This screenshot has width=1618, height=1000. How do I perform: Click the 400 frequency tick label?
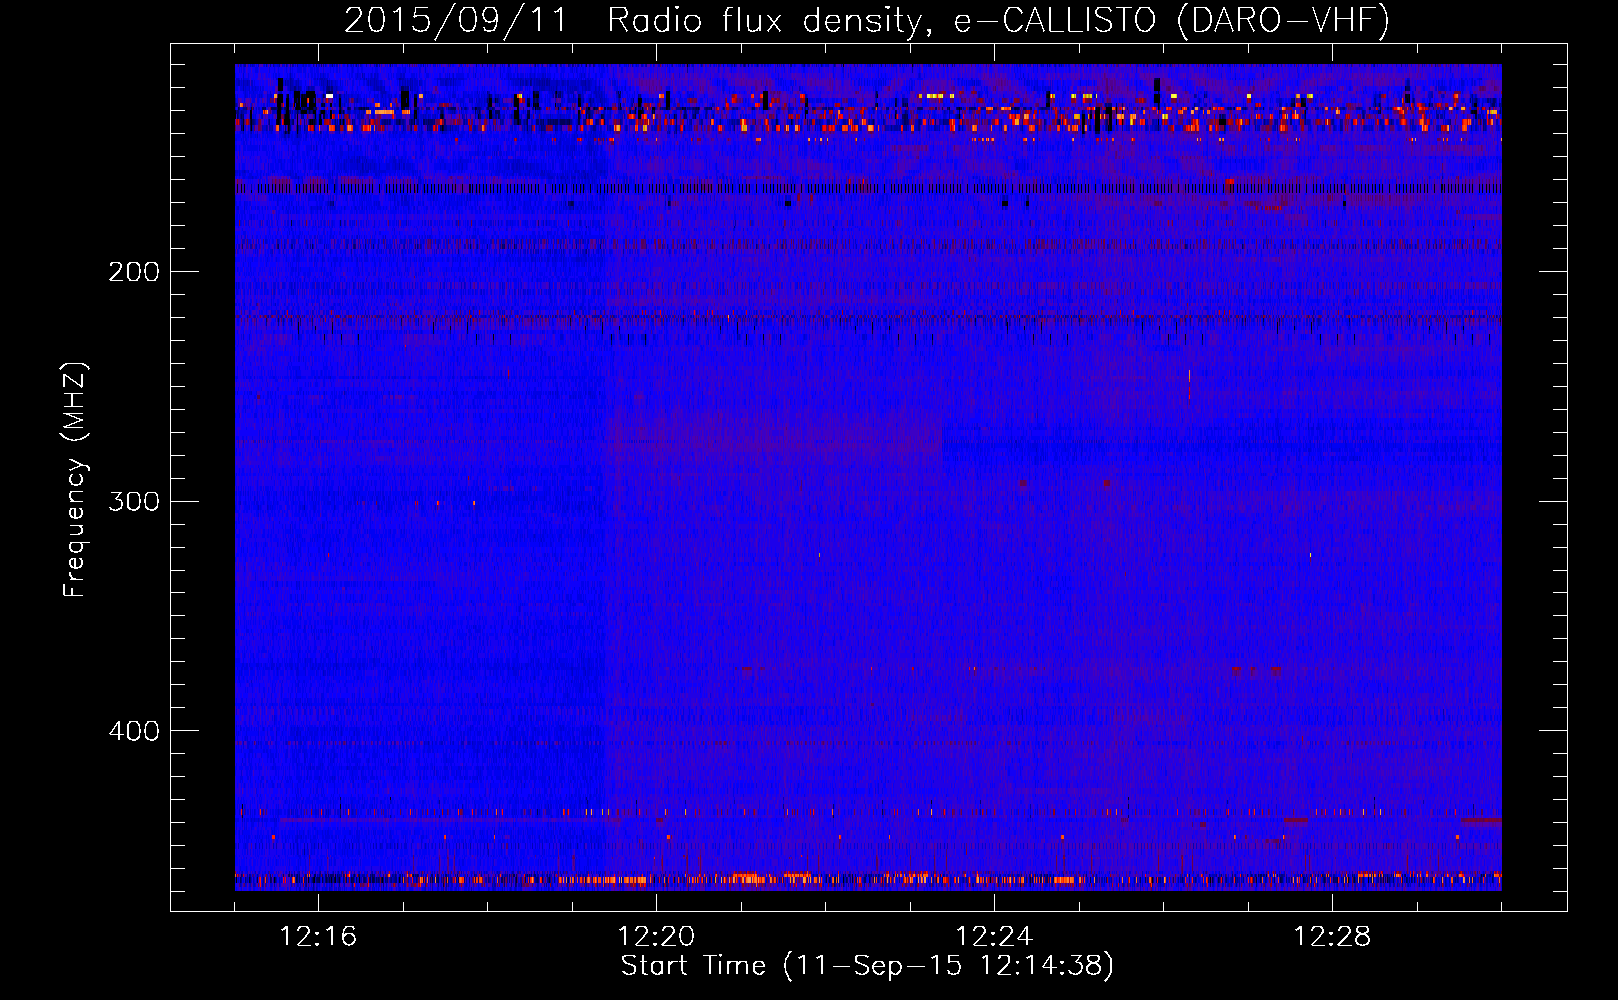click(134, 731)
